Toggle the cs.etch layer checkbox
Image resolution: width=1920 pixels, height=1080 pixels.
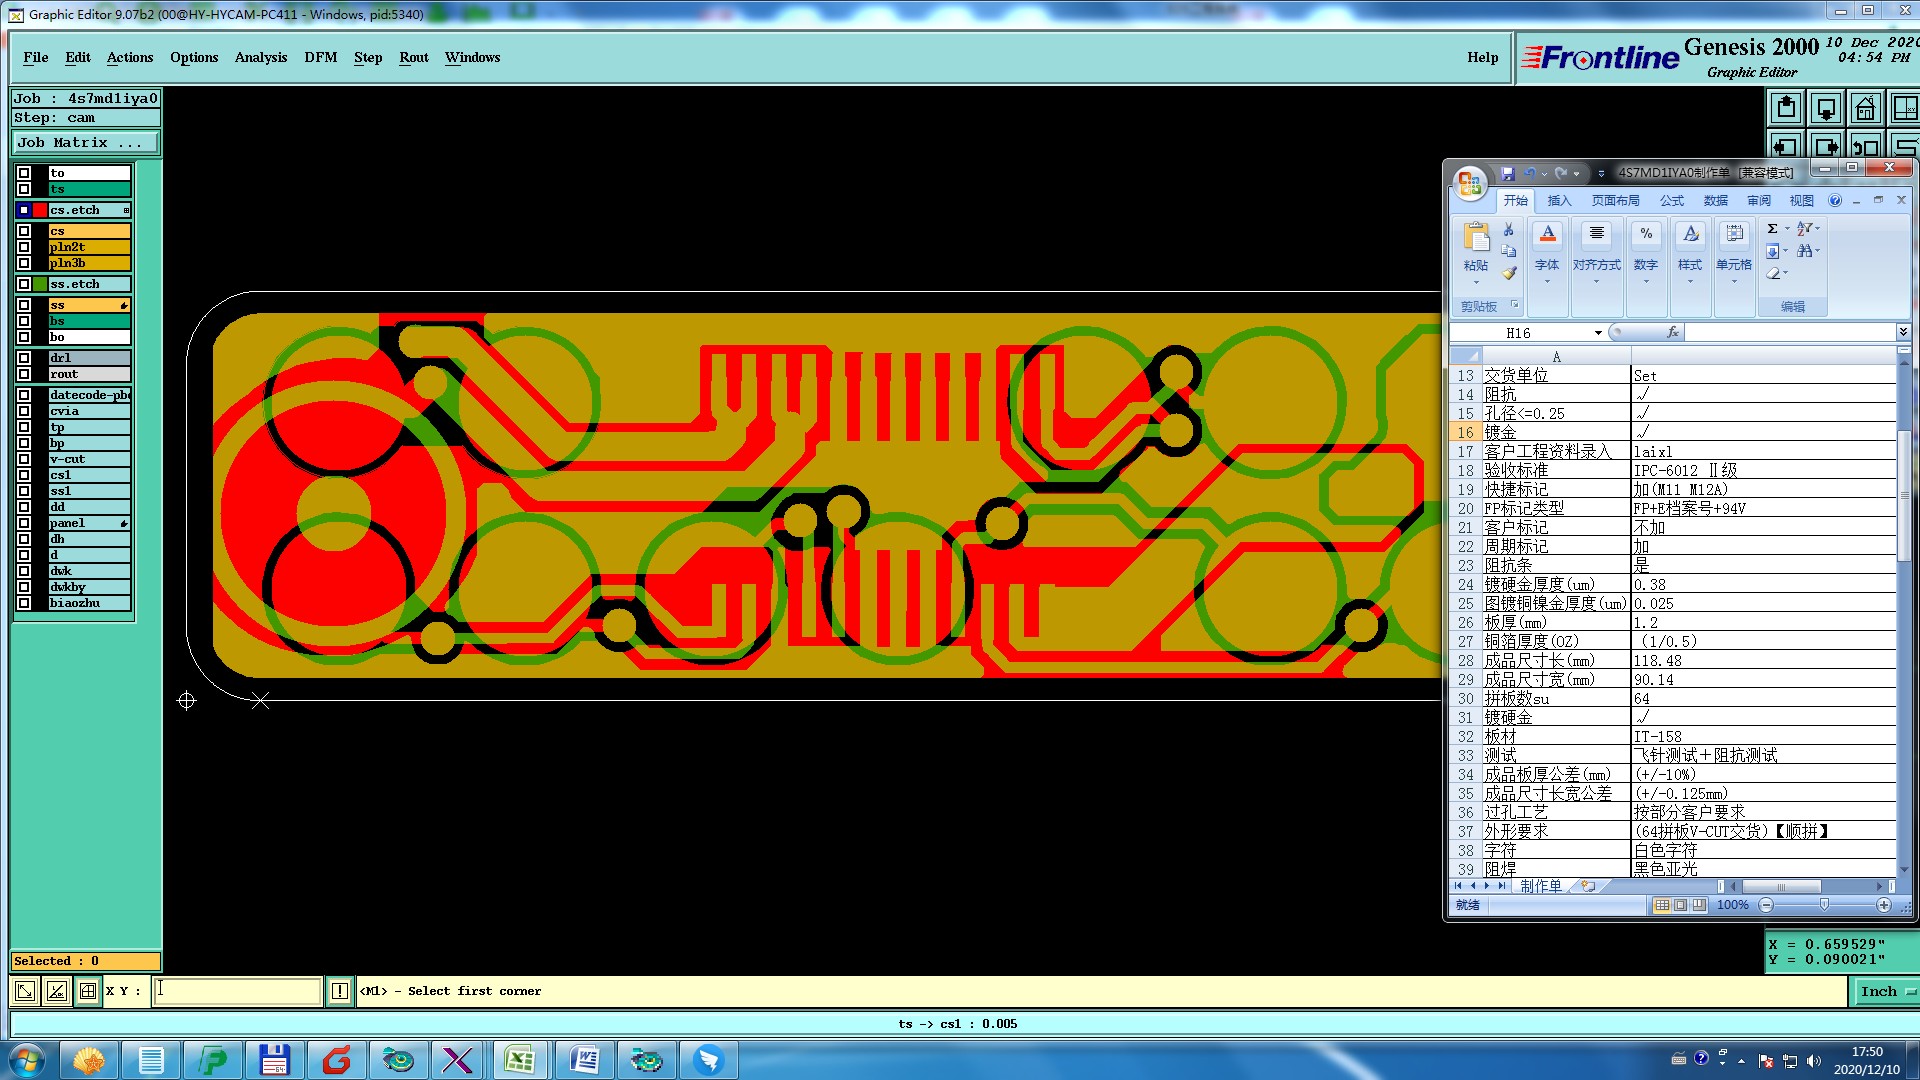pos(24,210)
